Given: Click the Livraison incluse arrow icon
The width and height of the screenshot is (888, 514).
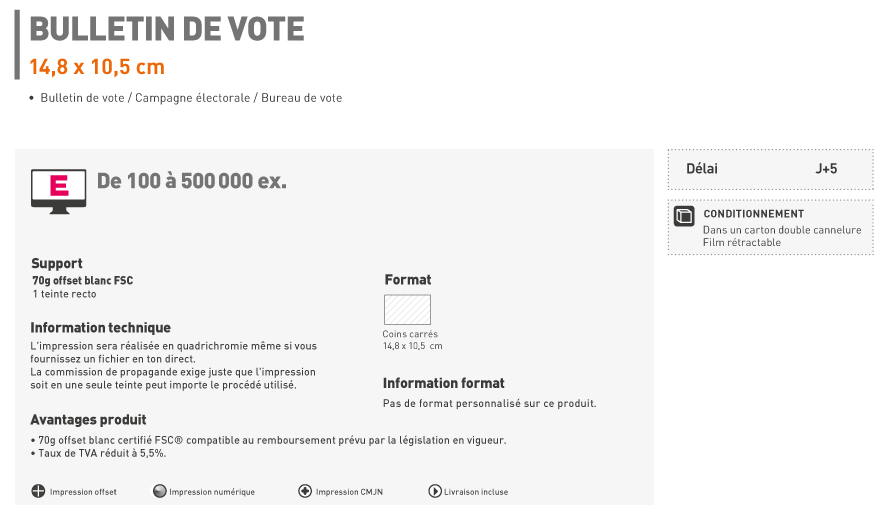Looking at the screenshot, I should tap(435, 491).
